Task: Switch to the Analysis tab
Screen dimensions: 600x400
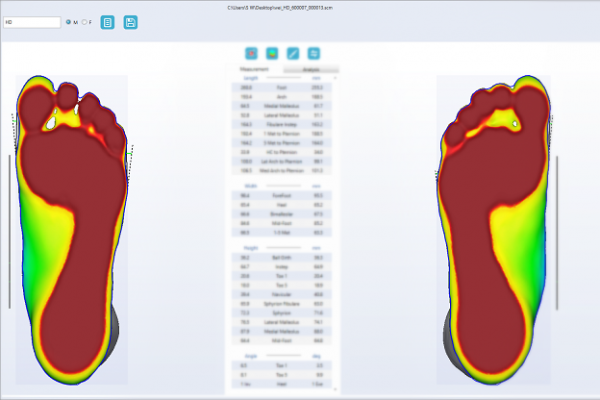Action: [x=311, y=70]
